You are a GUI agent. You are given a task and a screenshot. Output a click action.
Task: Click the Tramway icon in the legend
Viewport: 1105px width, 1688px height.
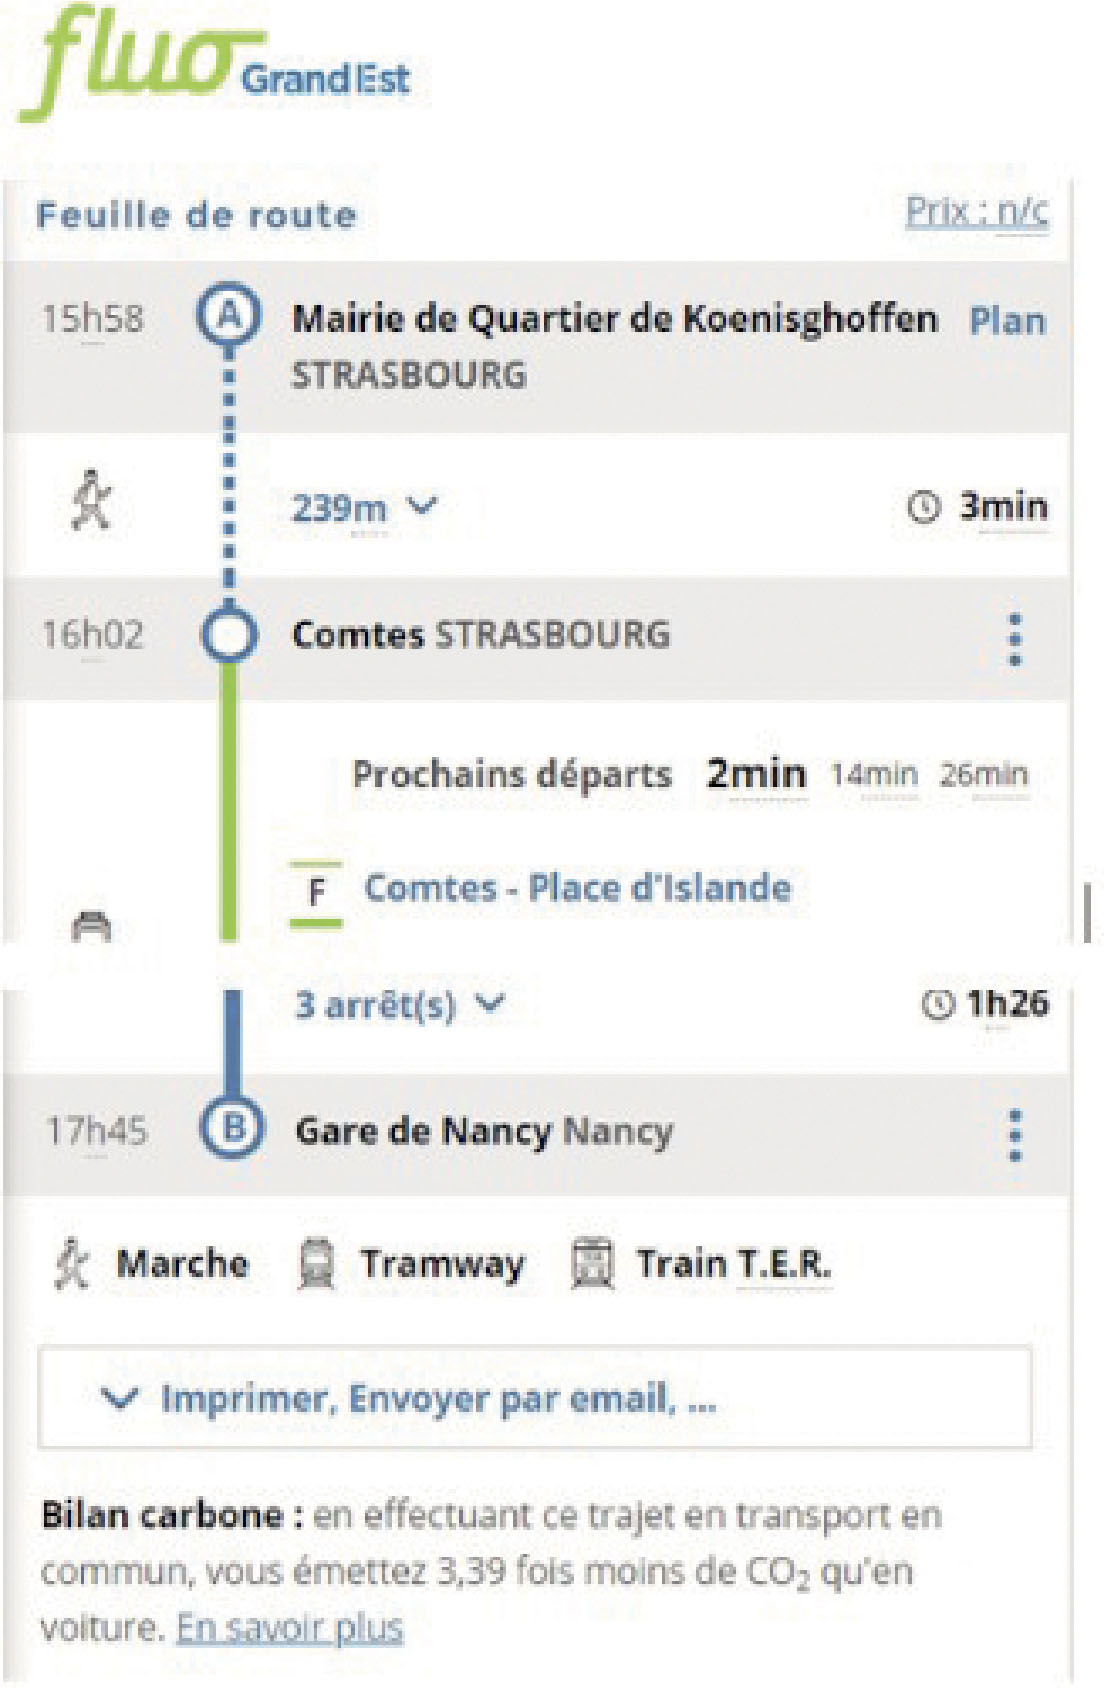tap(316, 1264)
